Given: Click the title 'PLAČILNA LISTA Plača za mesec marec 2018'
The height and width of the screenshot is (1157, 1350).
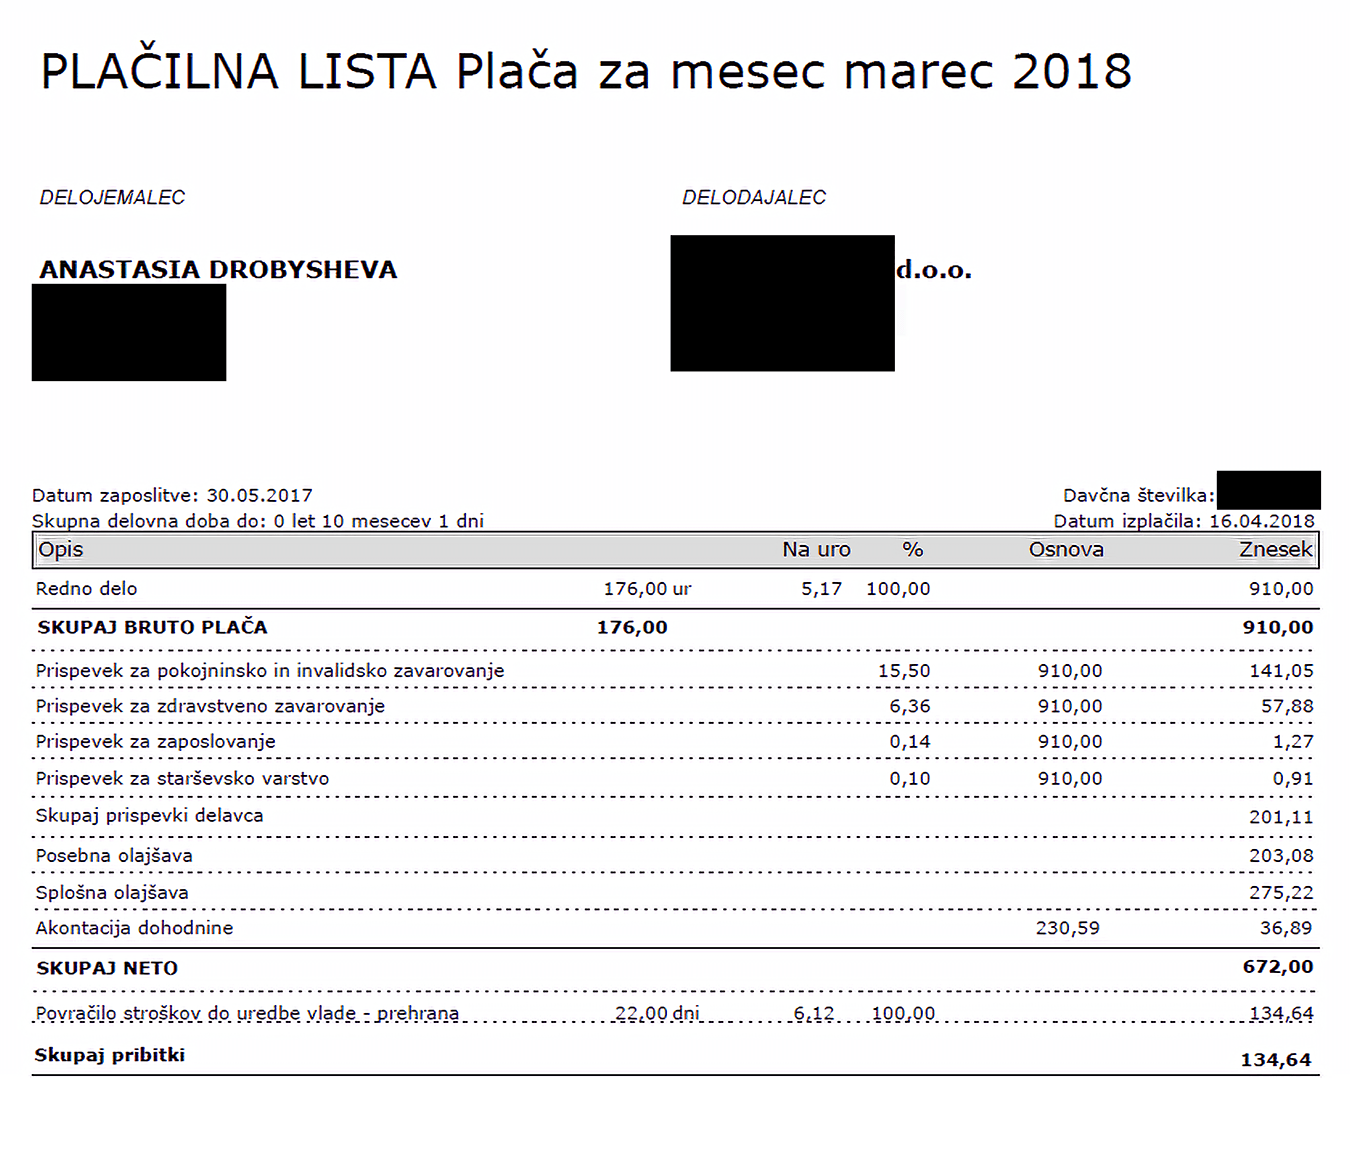Looking at the screenshot, I should [586, 72].
